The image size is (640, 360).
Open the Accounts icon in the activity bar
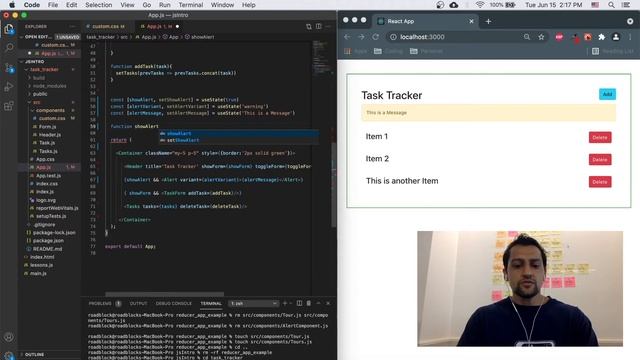click(9, 337)
